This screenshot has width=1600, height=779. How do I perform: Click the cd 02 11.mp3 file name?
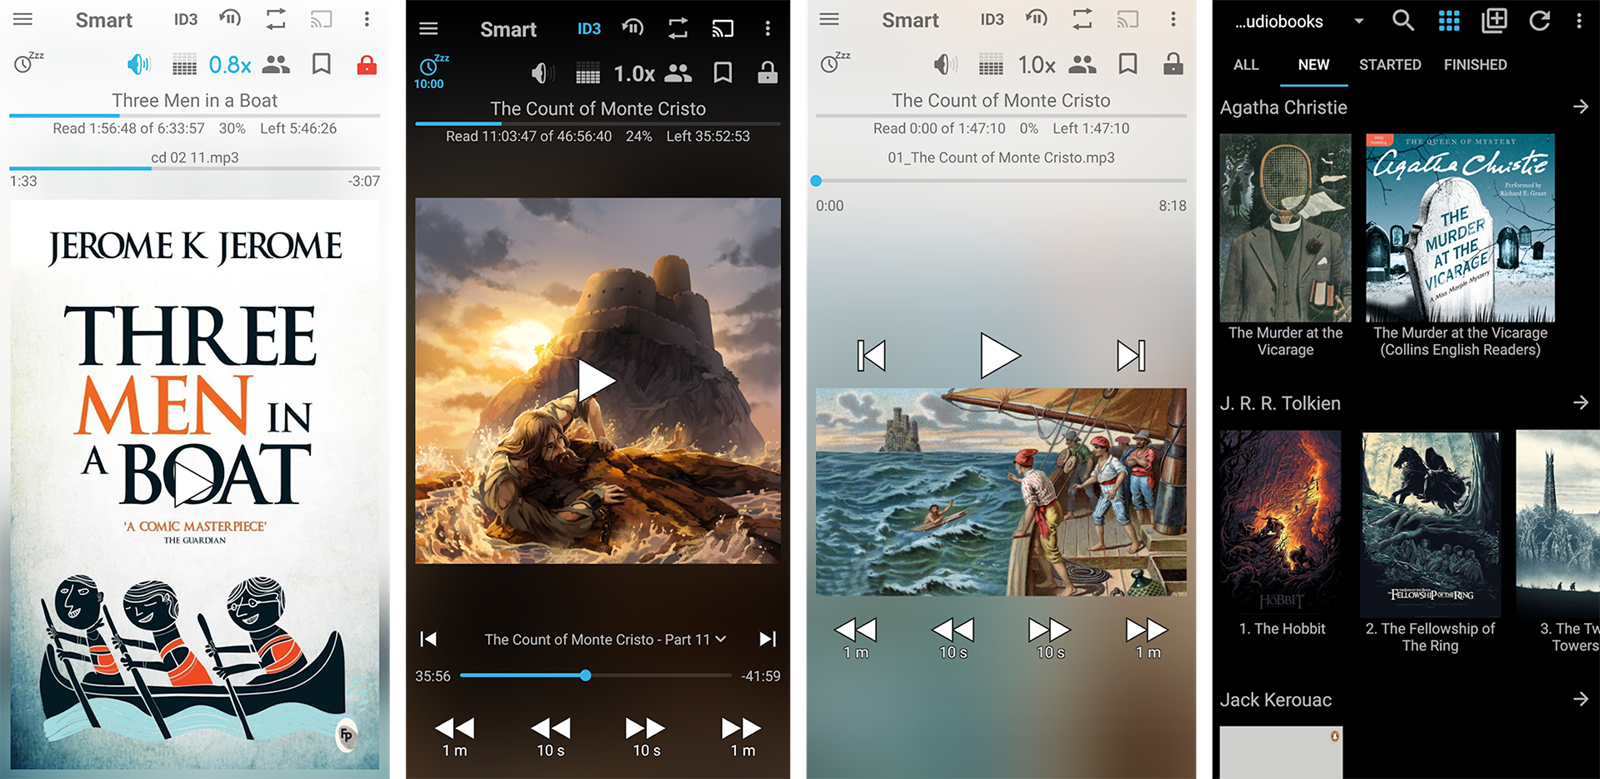coord(195,157)
